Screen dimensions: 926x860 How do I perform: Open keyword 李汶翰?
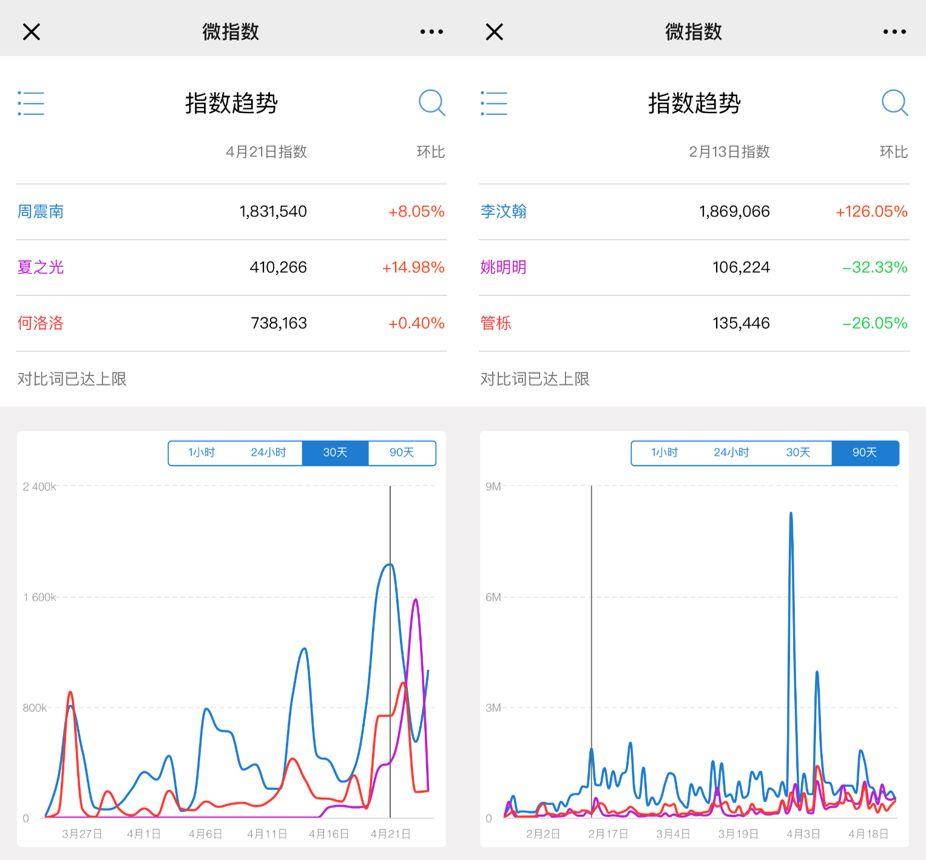tap(503, 211)
